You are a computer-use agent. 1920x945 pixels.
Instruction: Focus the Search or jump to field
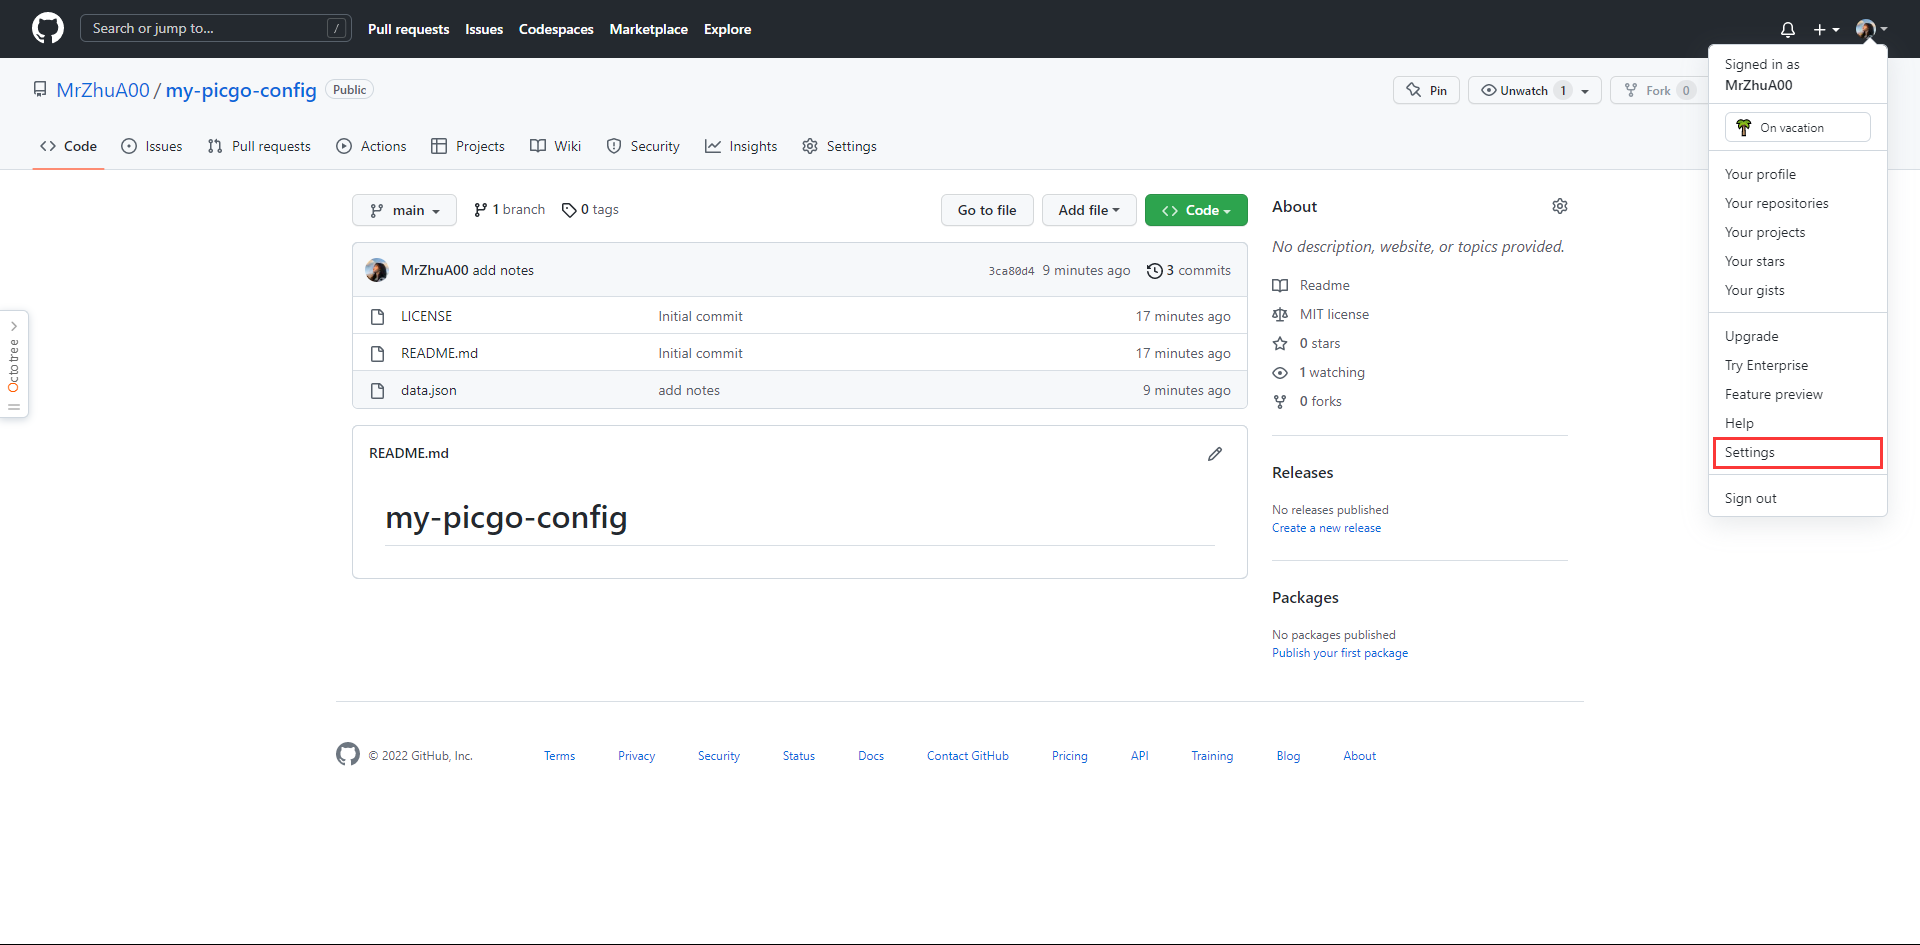(216, 28)
